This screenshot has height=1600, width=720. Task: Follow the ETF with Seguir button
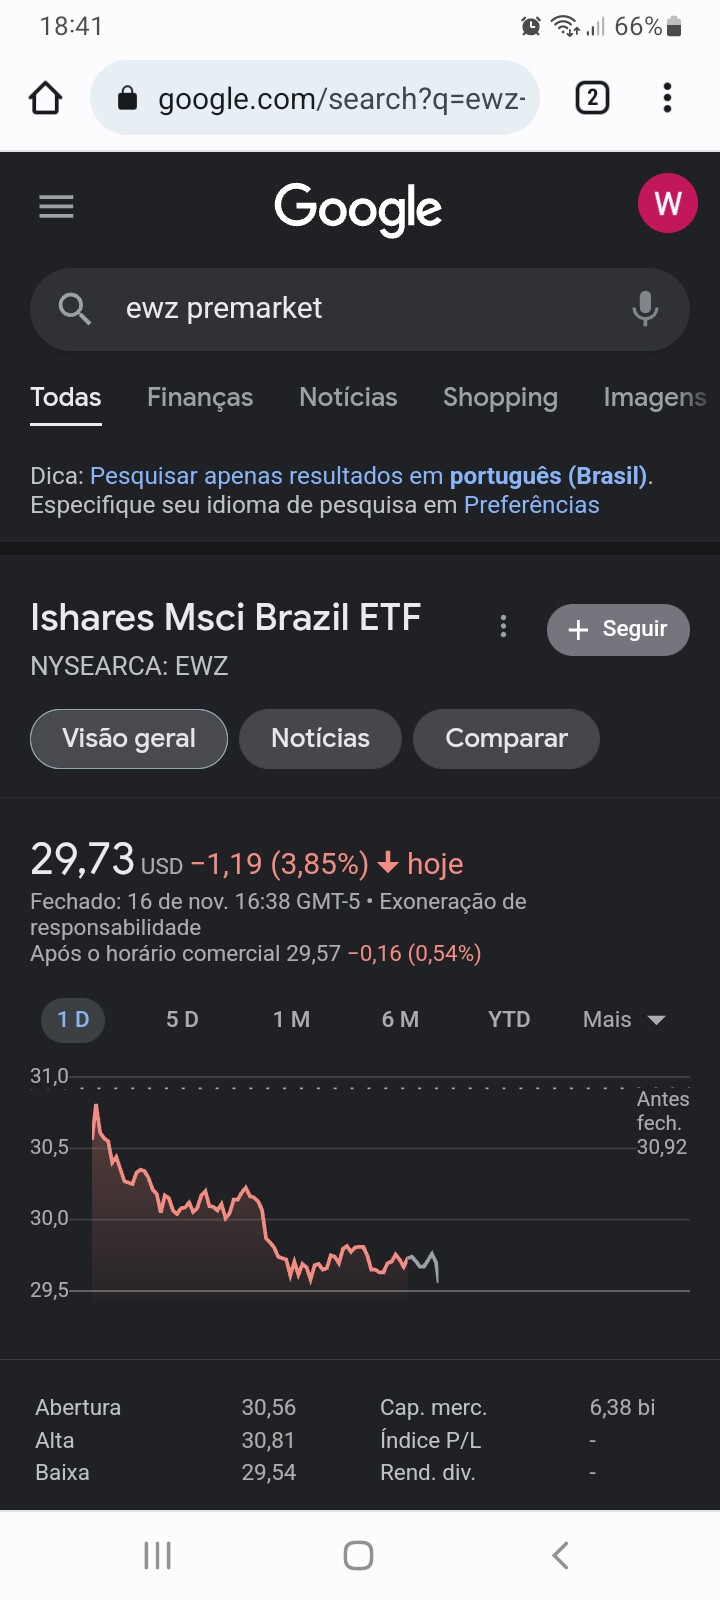(618, 630)
